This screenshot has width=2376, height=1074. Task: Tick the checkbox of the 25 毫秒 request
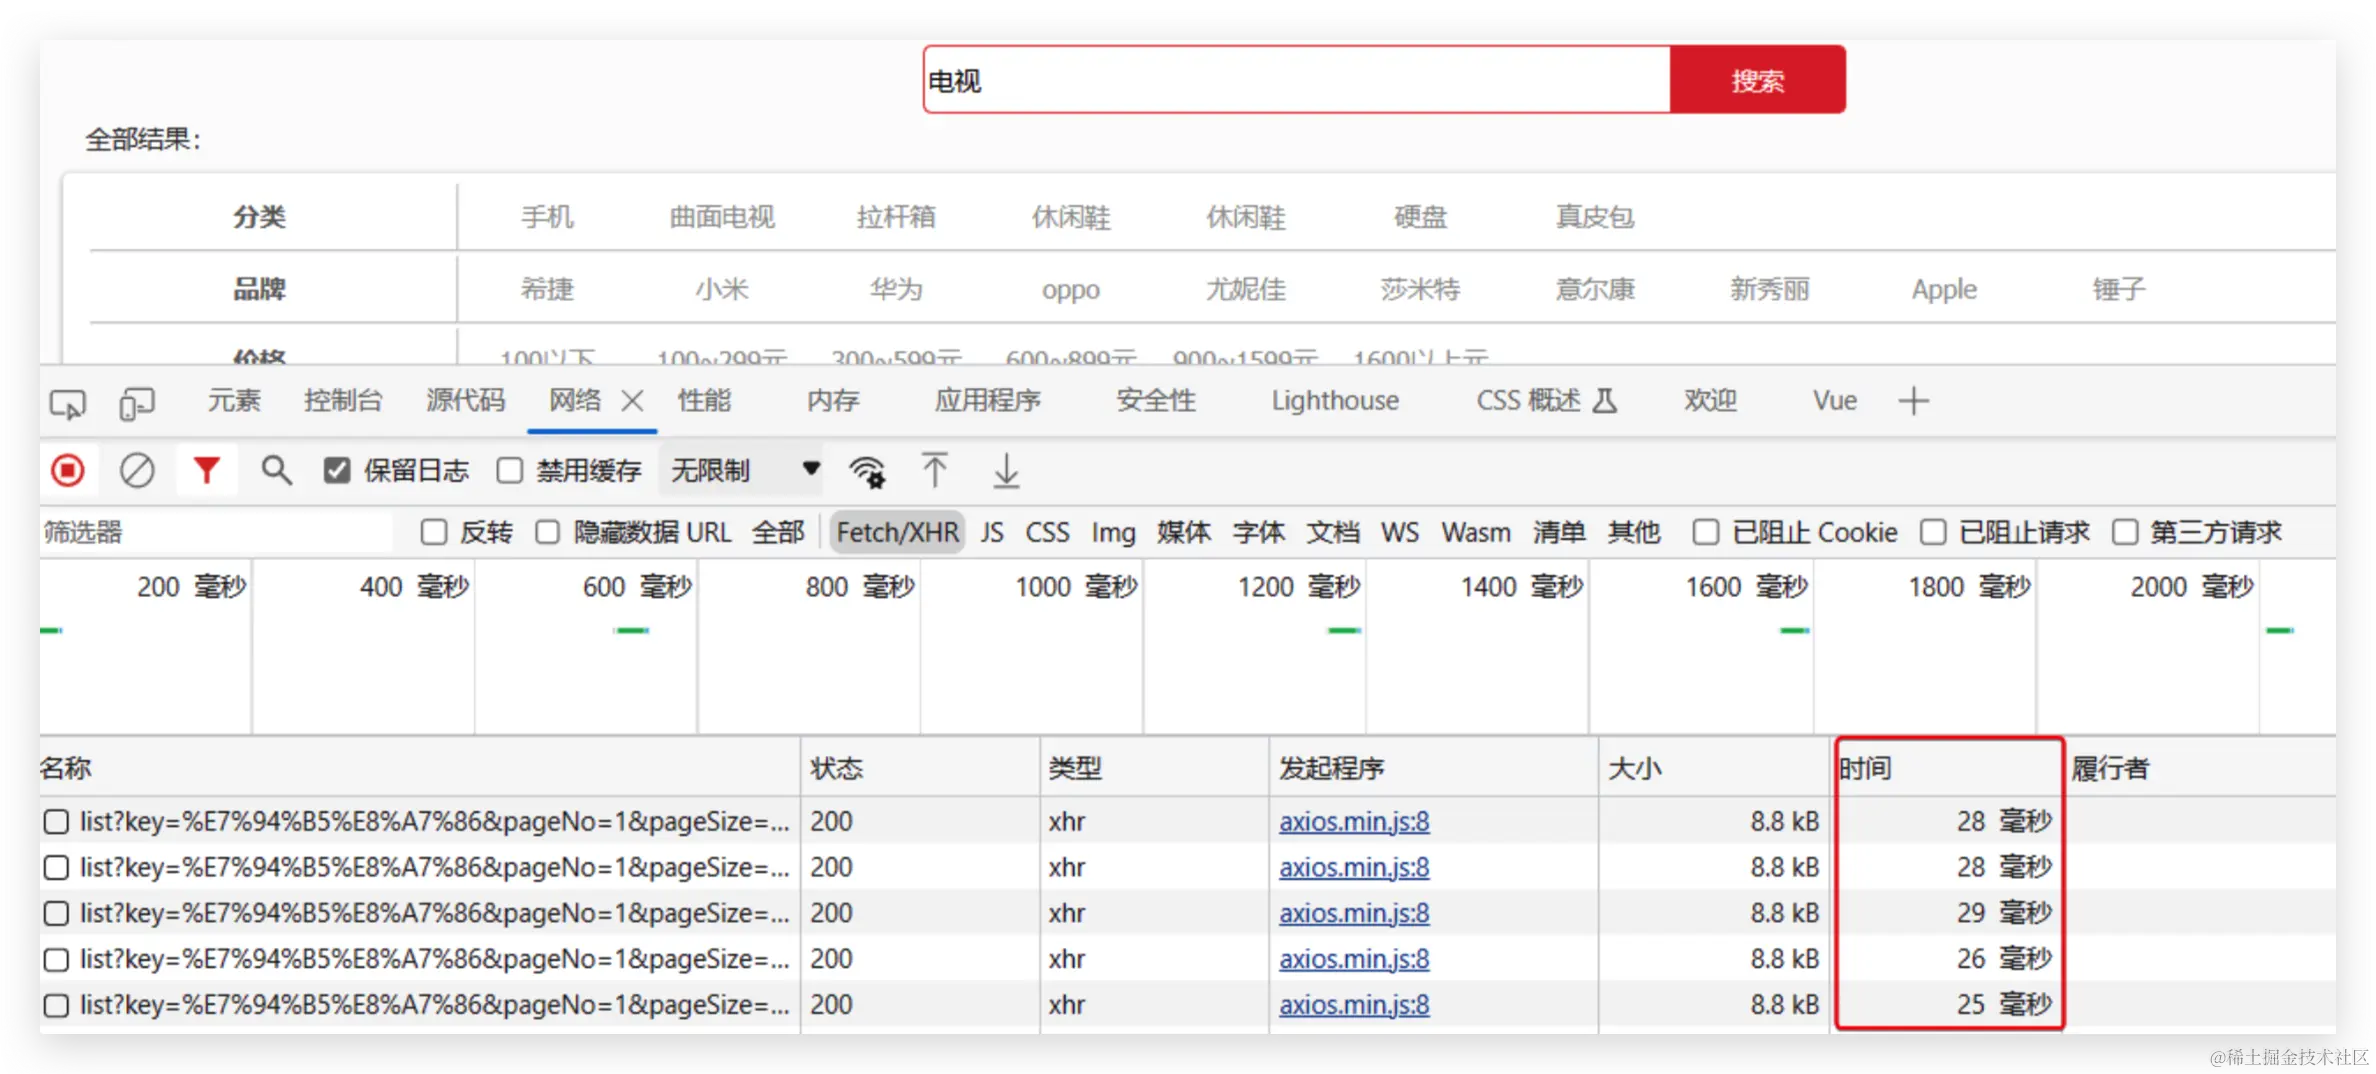[56, 1005]
